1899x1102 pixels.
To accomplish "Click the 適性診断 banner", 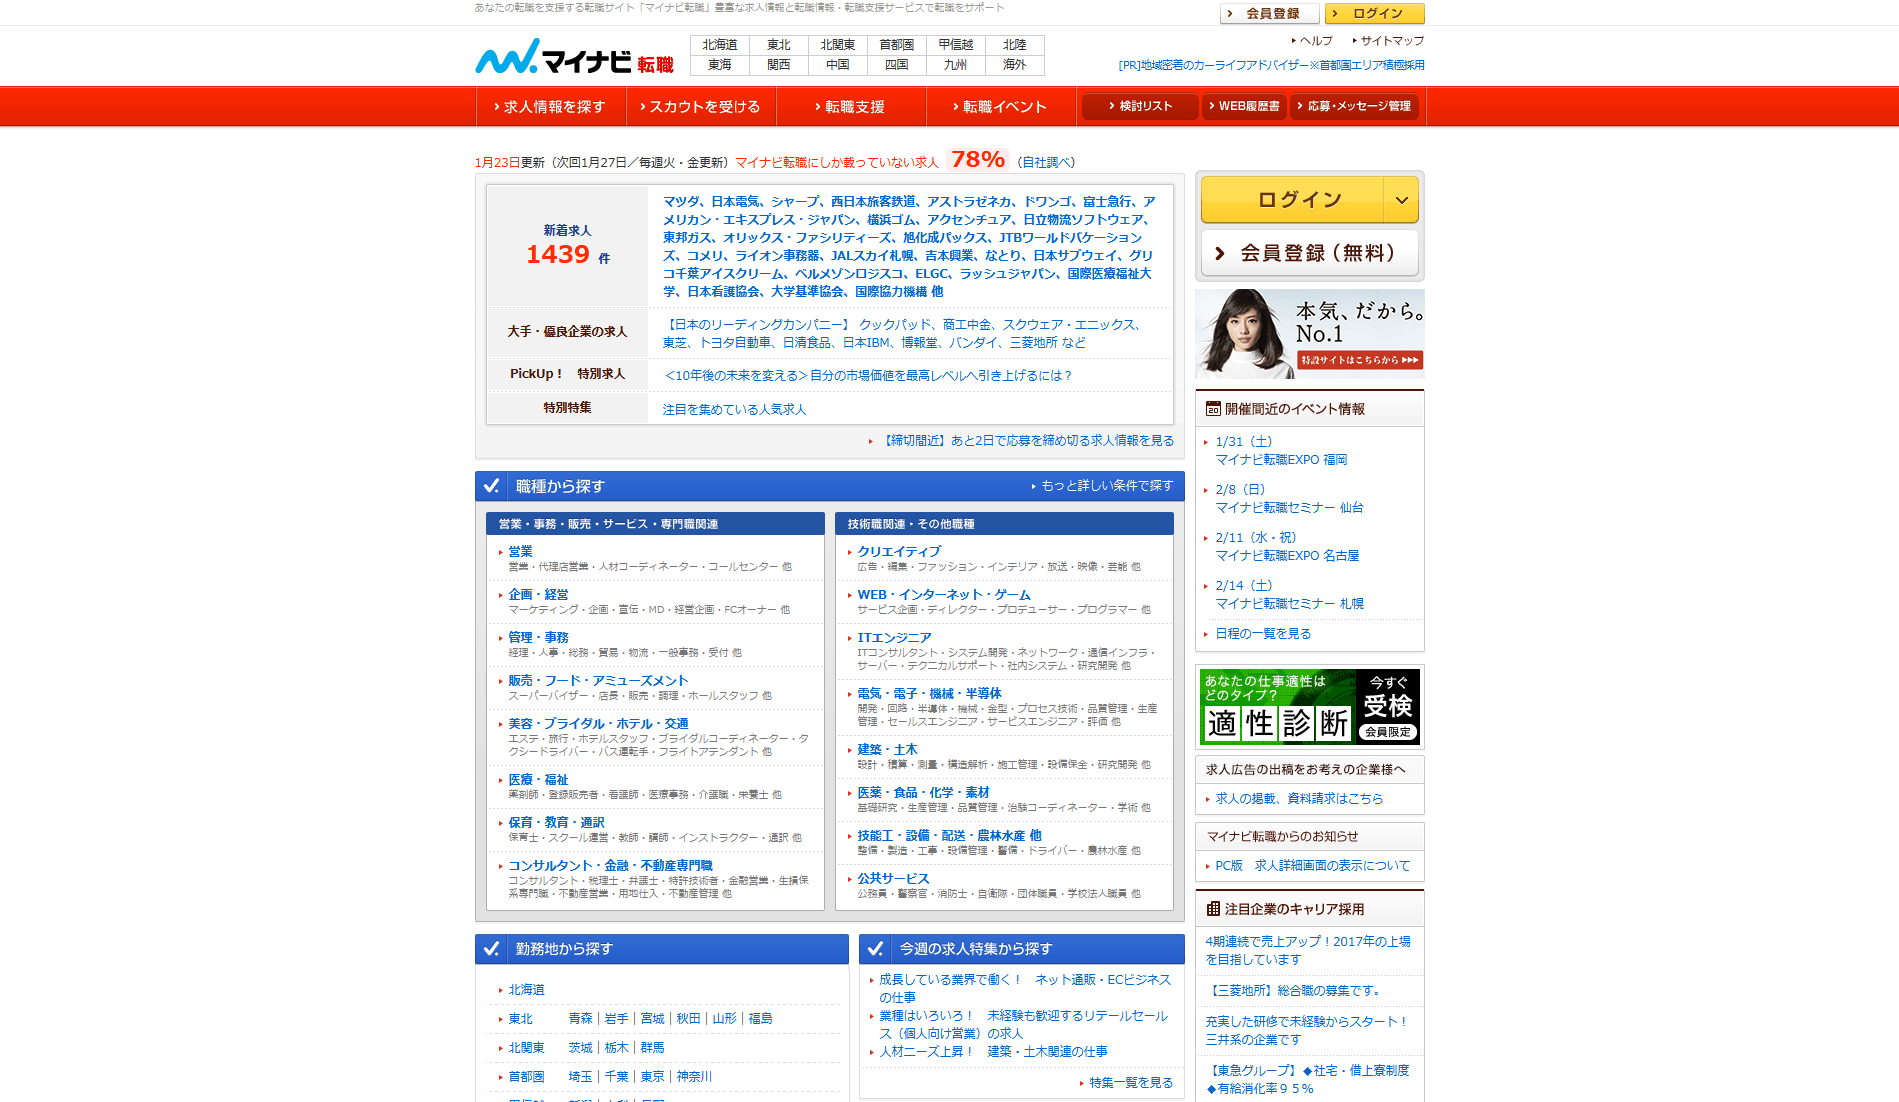I will 1310,707.
